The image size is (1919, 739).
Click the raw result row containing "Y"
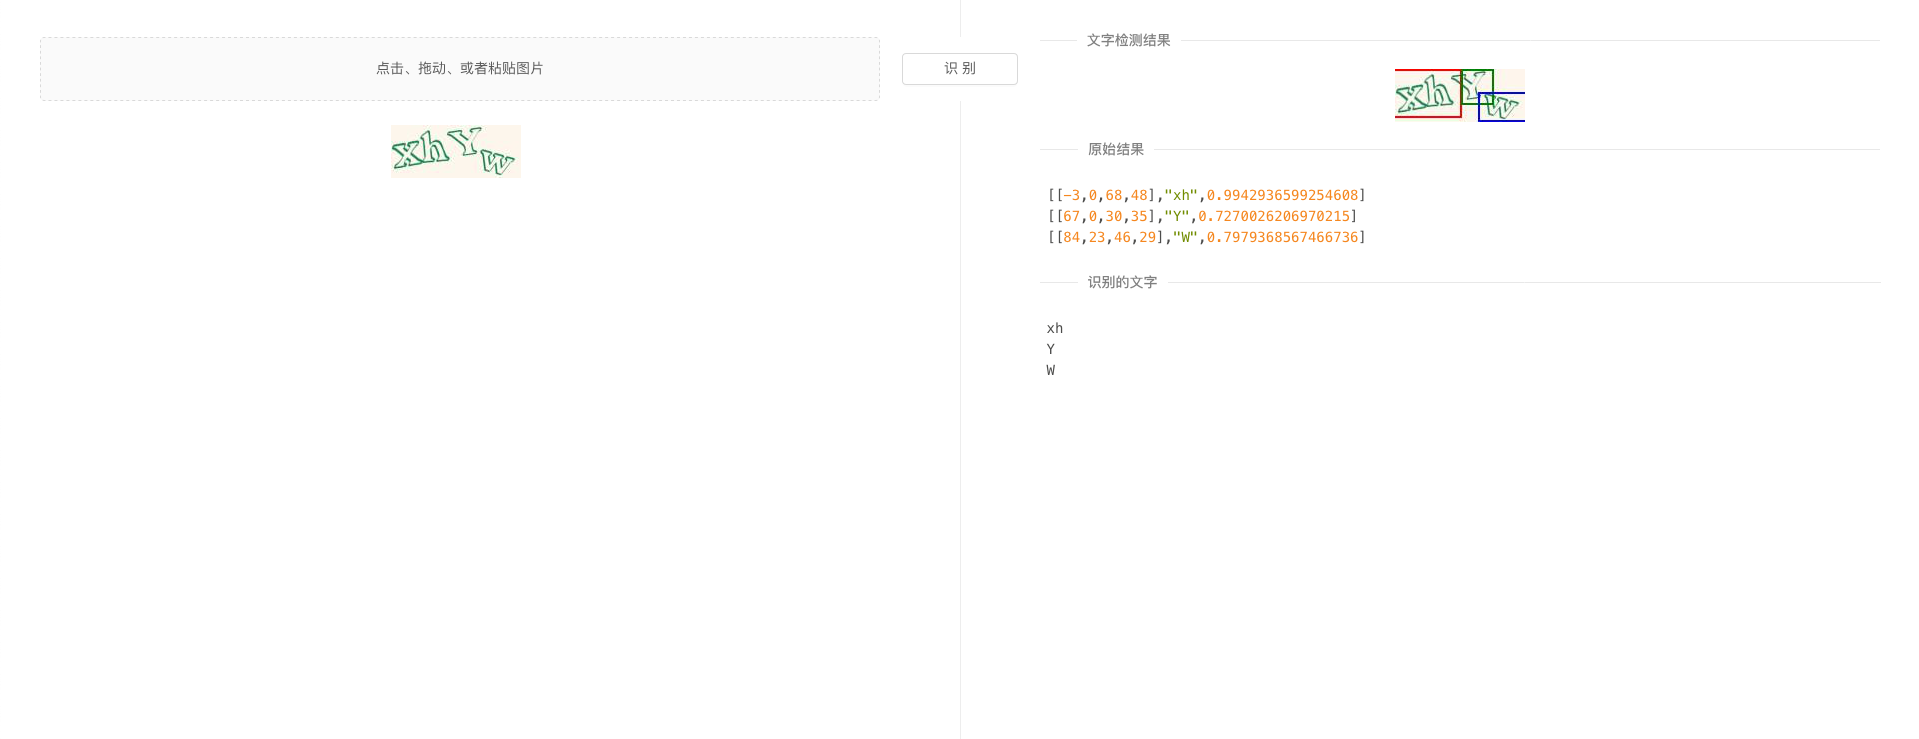click(1202, 216)
